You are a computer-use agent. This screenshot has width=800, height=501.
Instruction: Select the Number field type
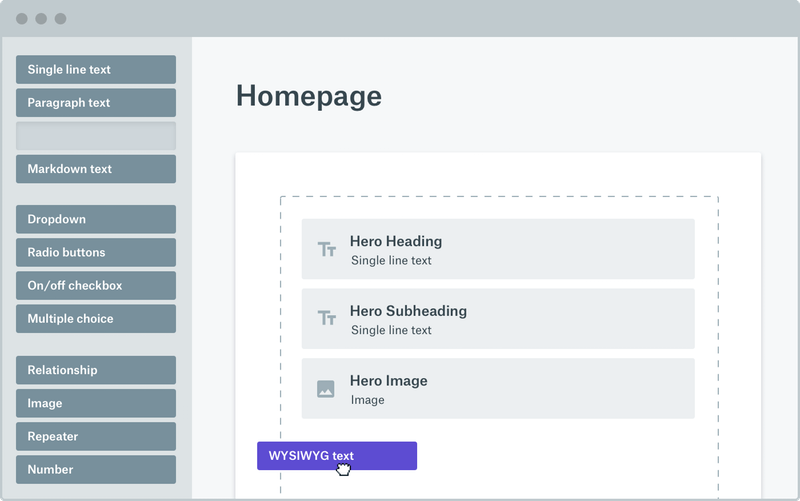click(x=96, y=469)
